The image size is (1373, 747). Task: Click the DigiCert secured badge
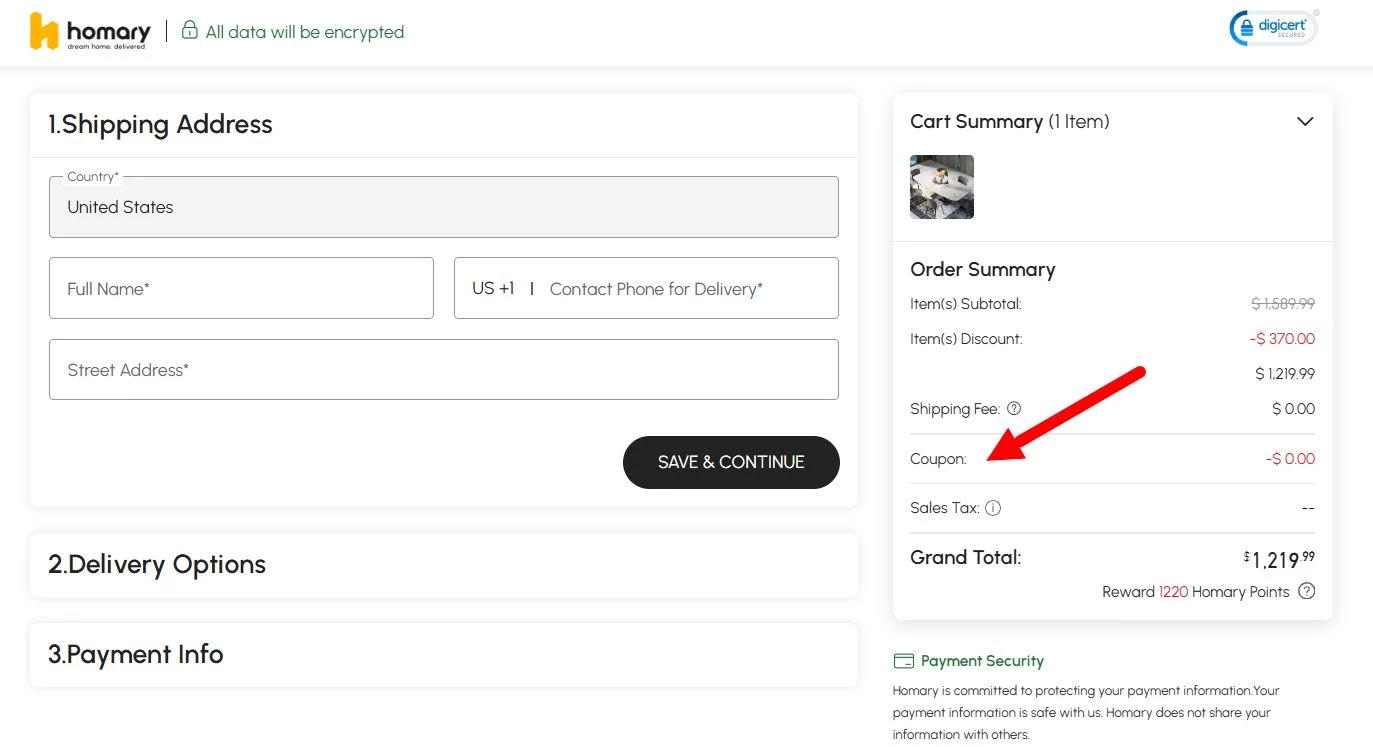pyautogui.click(x=1274, y=28)
